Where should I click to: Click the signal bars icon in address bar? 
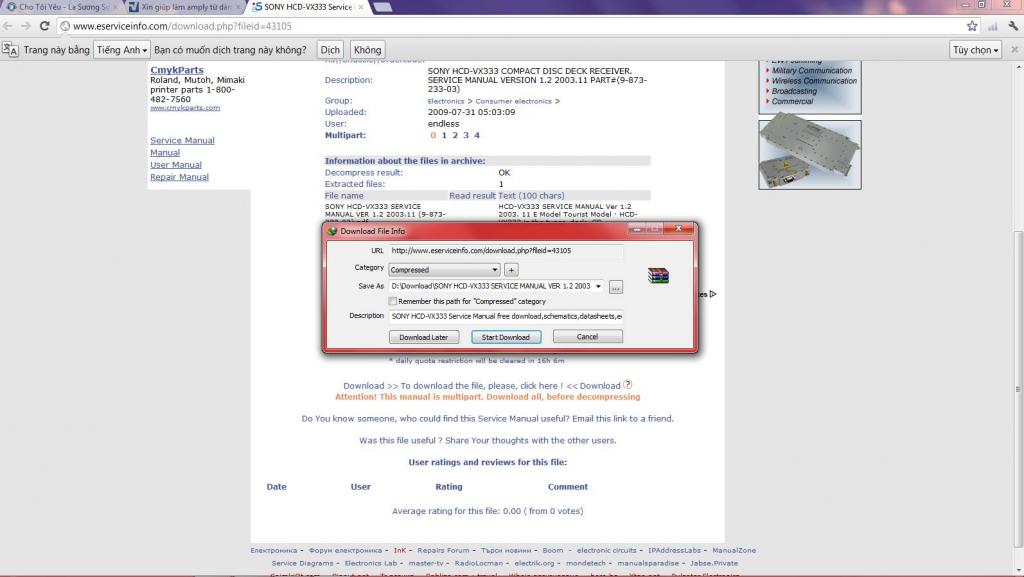pos(993,26)
